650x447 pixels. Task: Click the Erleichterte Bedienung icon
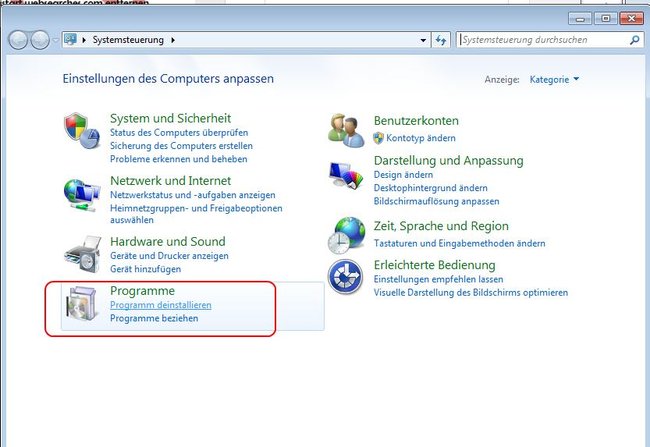coord(345,277)
